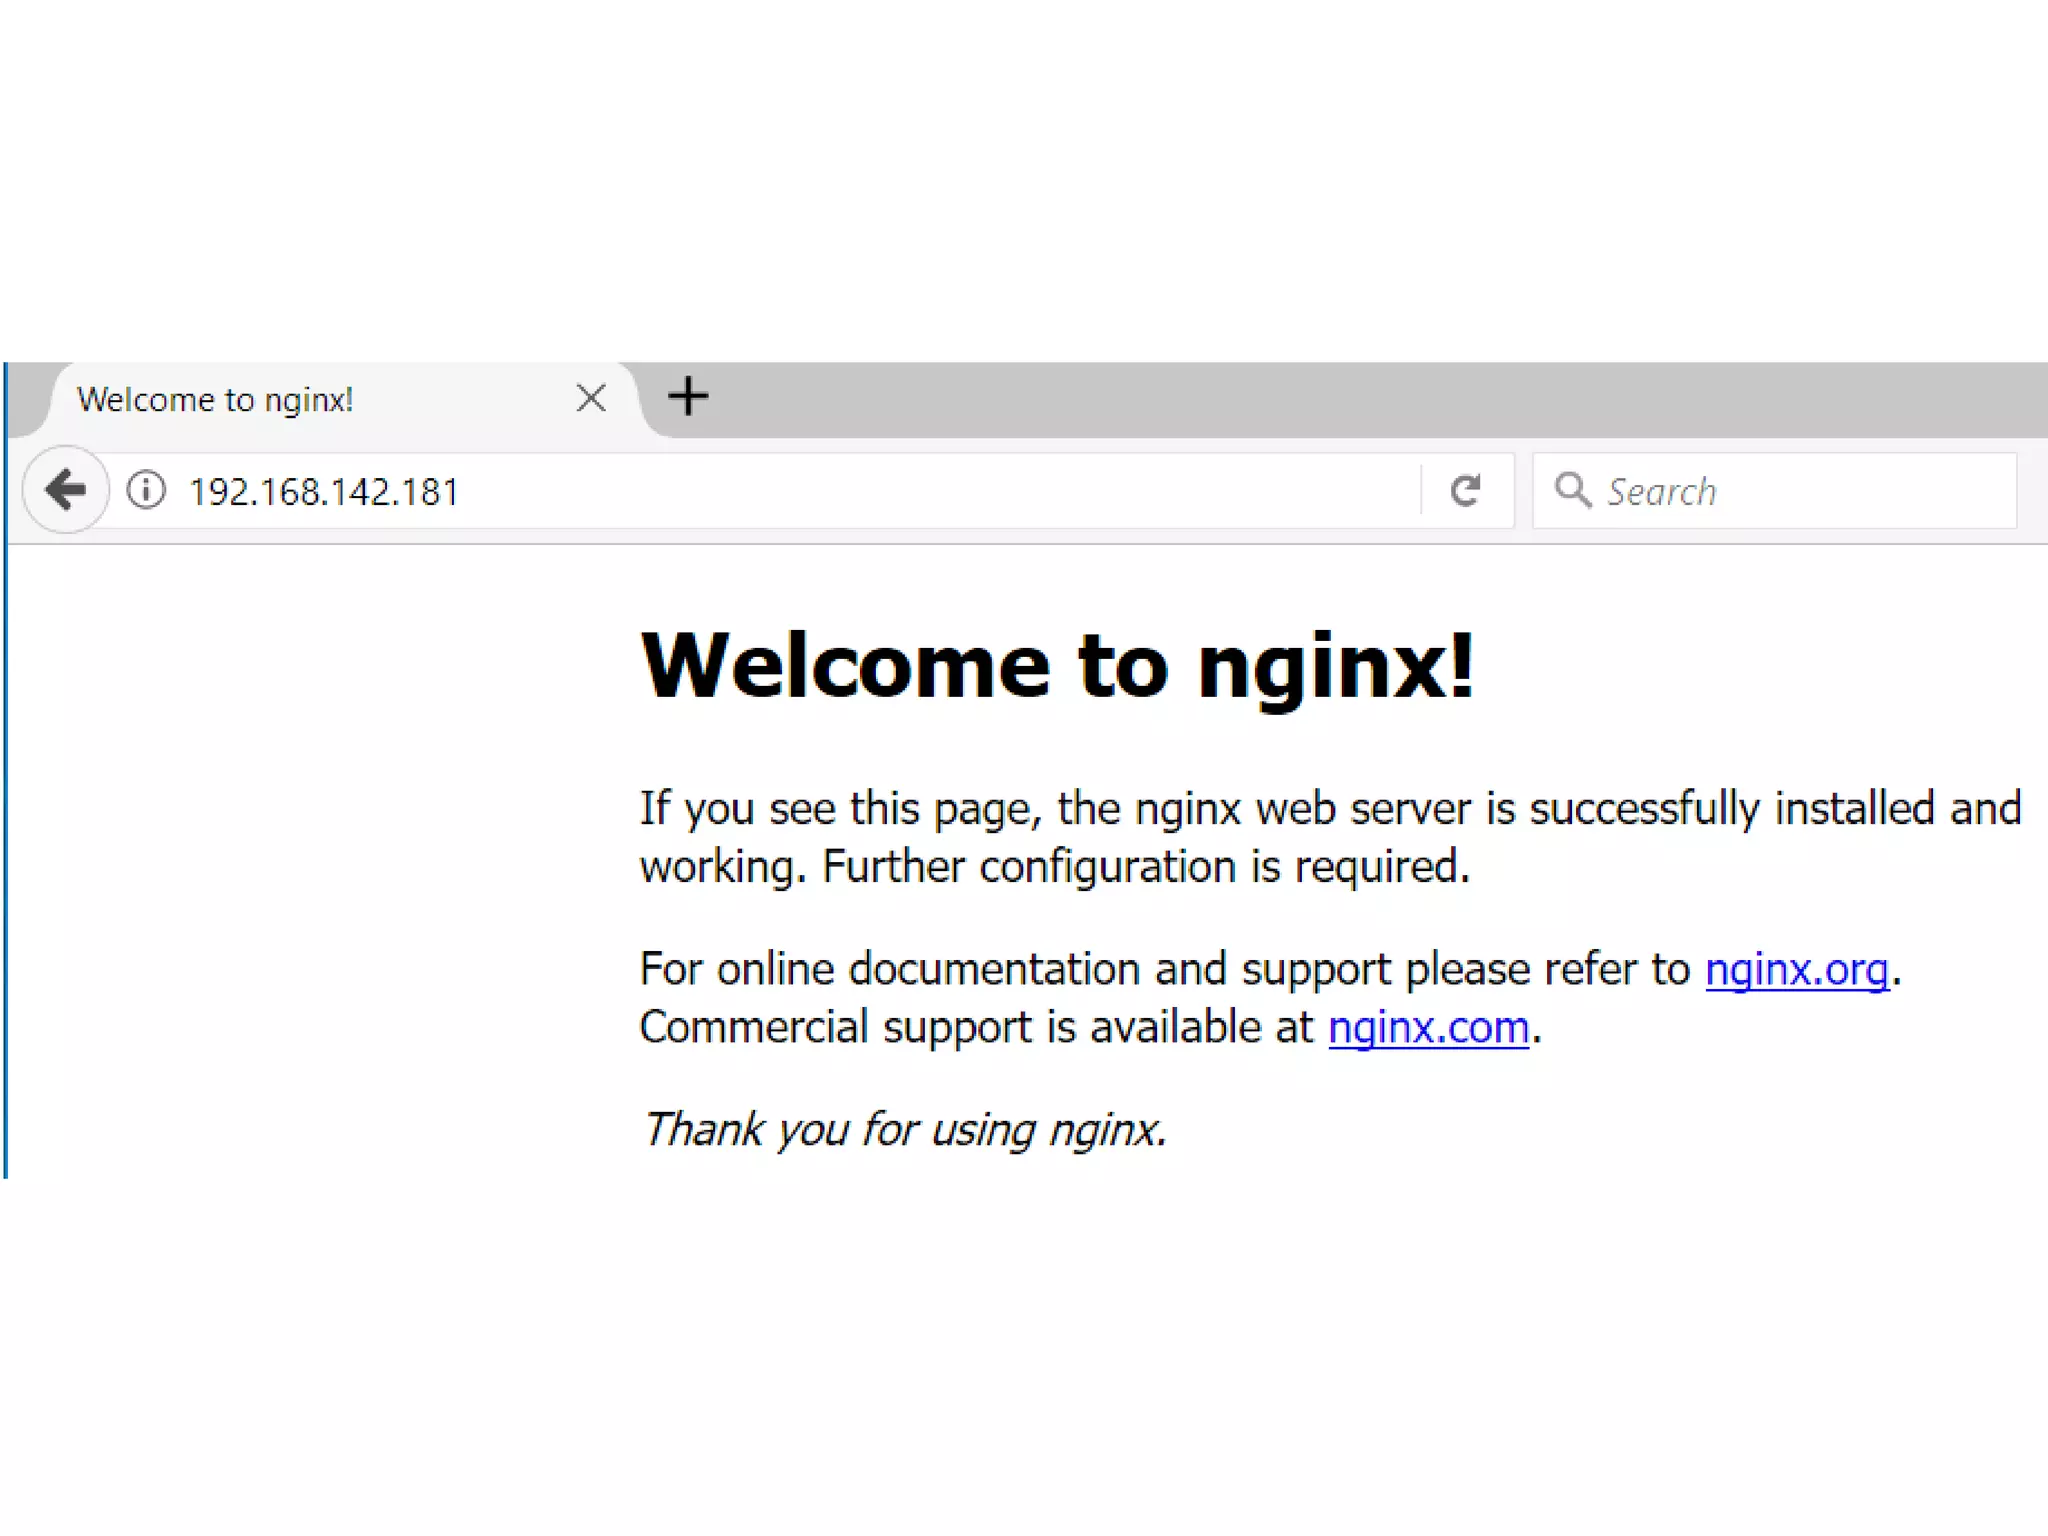
Task: Click the word Welcome in the page heading
Action: [x=845, y=666]
